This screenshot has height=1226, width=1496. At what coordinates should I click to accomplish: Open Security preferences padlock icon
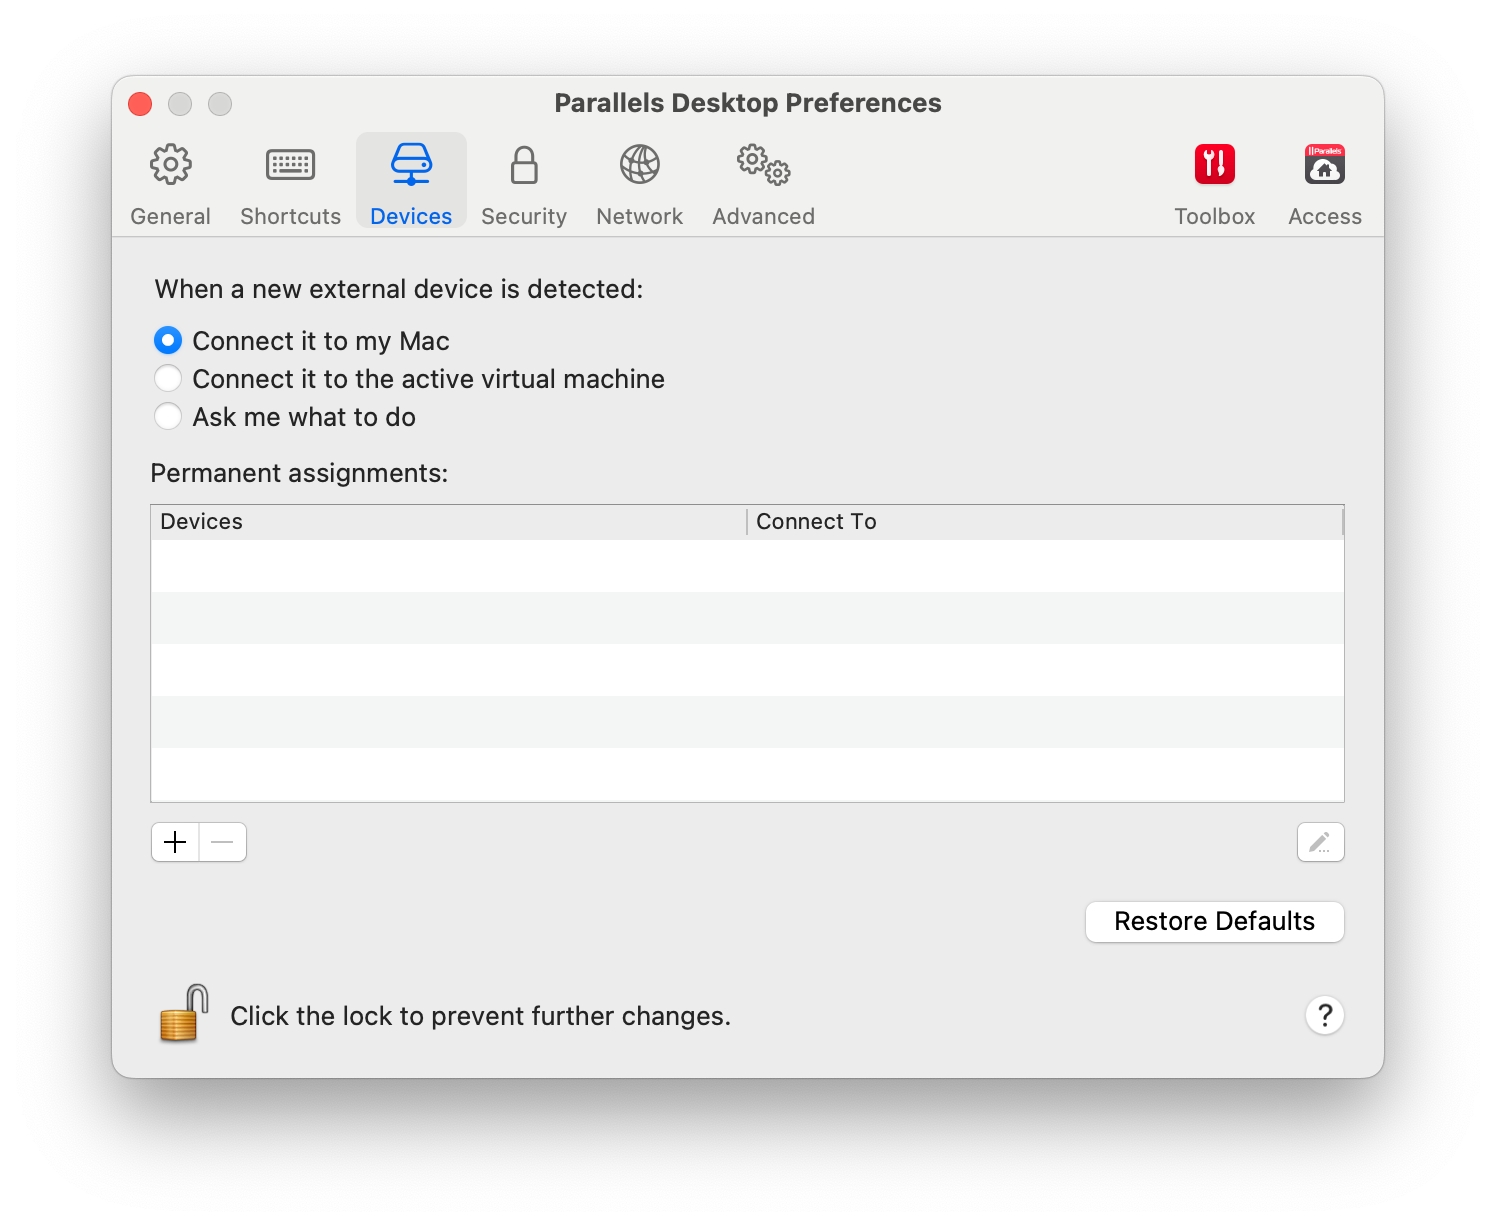524,165
